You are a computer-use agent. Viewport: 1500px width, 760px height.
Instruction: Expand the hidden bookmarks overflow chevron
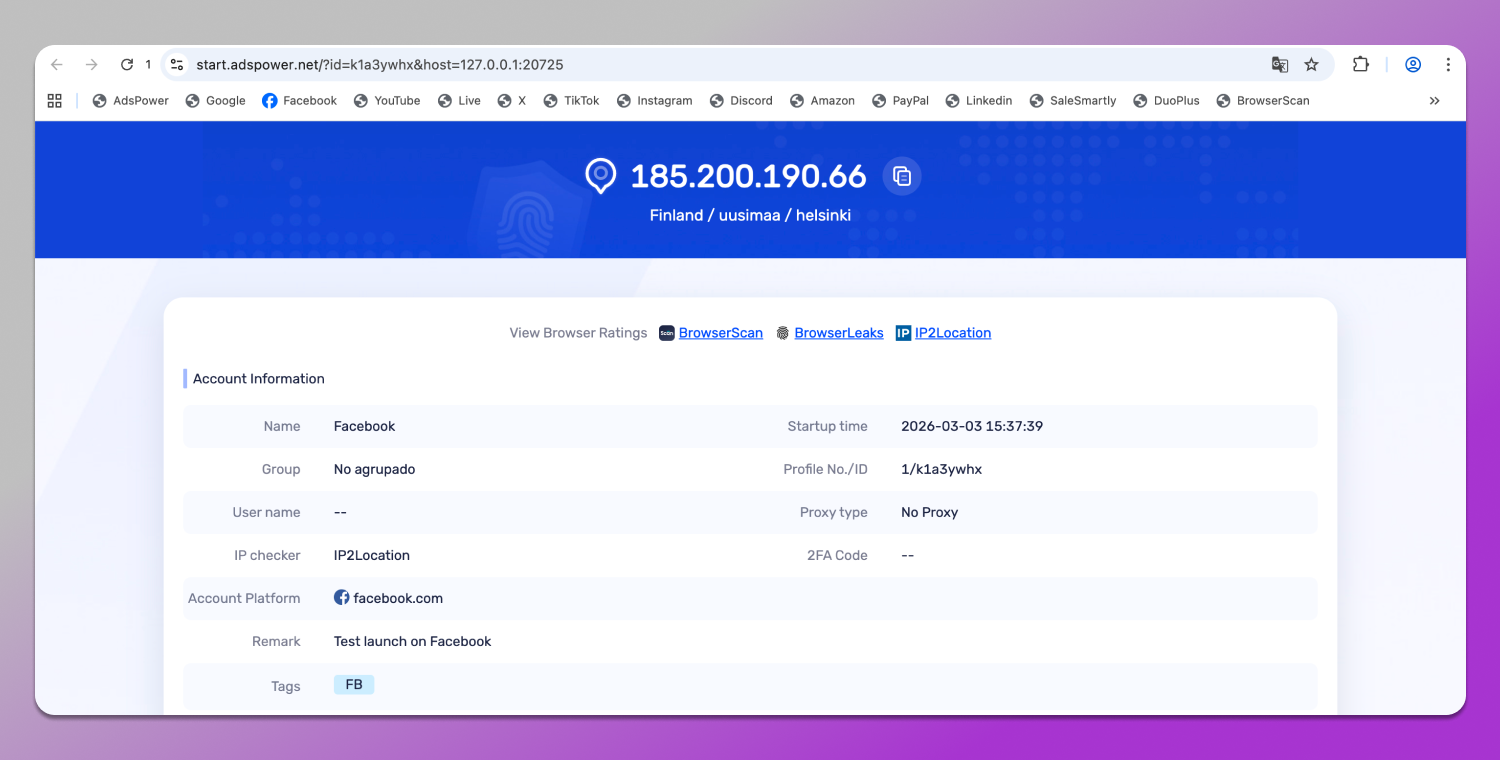[x=1434, y=101]
